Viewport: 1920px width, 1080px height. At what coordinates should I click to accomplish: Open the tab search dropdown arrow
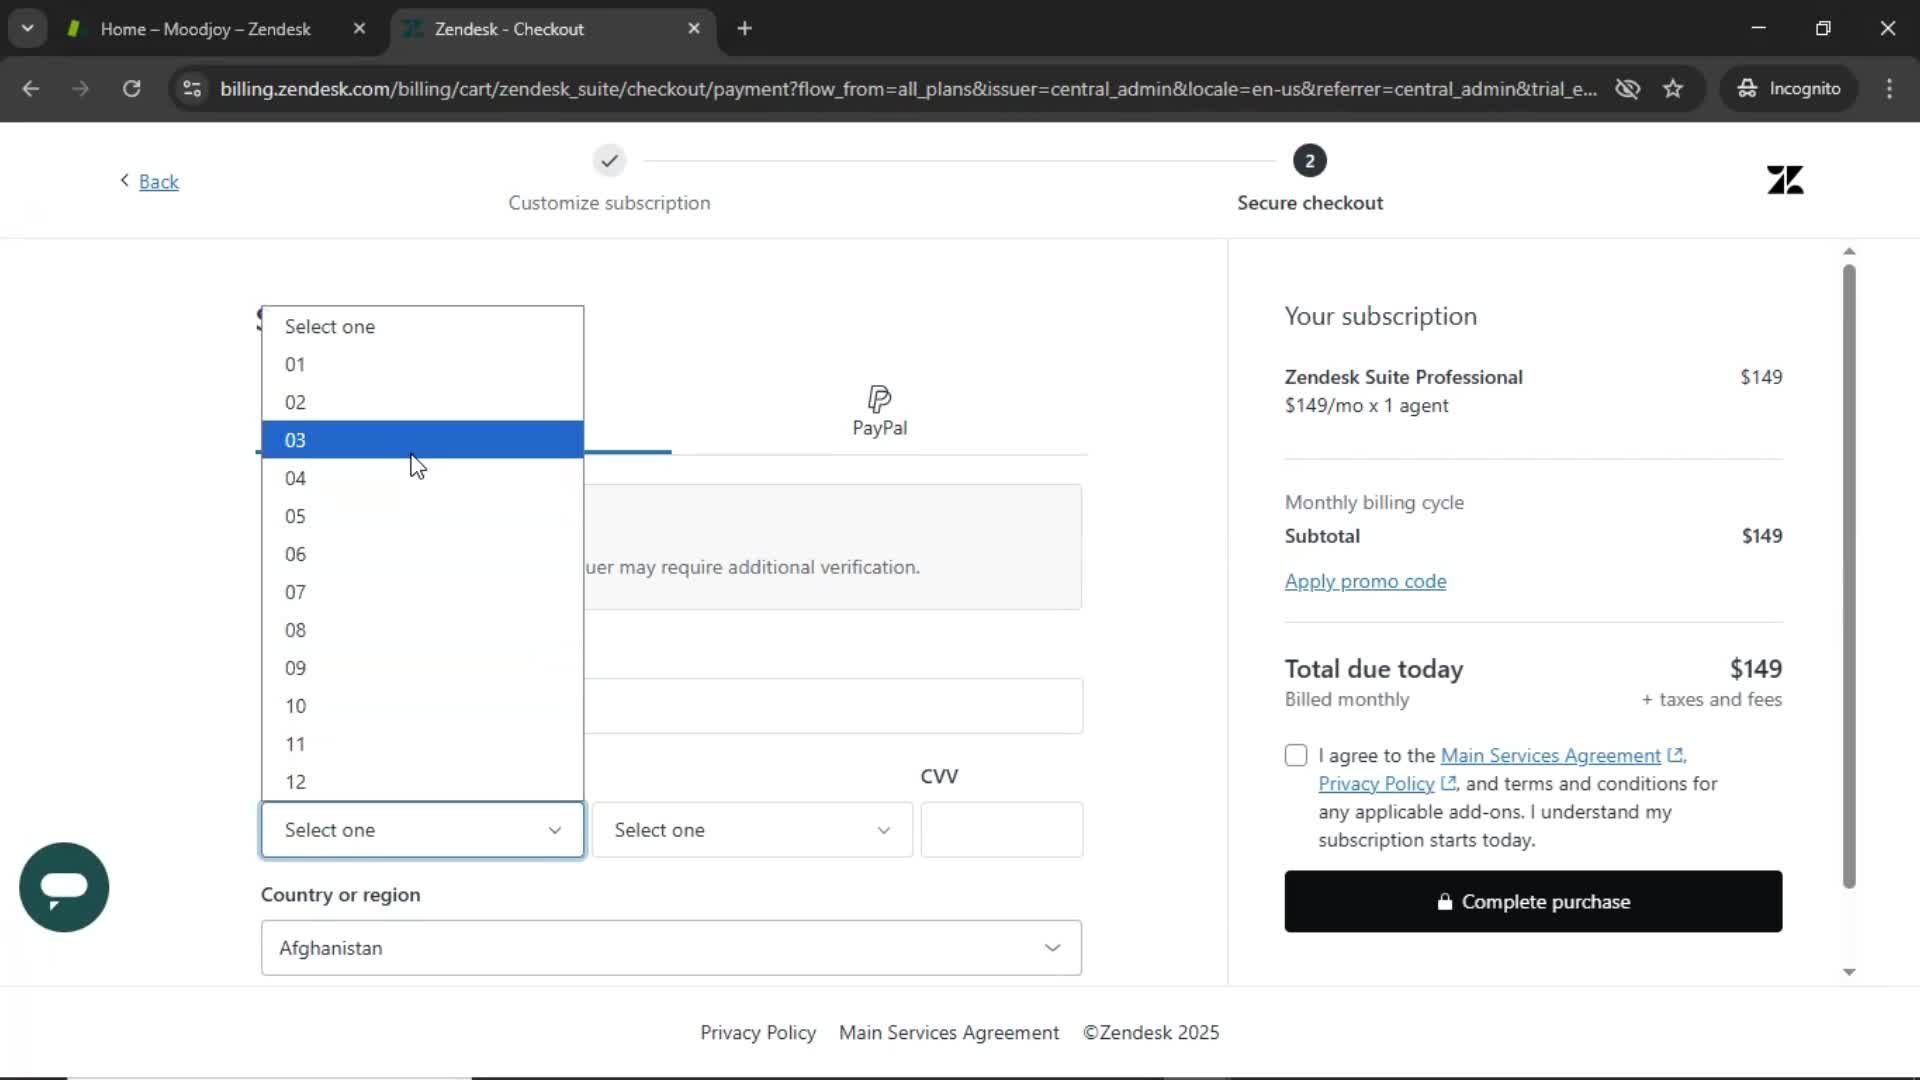[27, 28]
